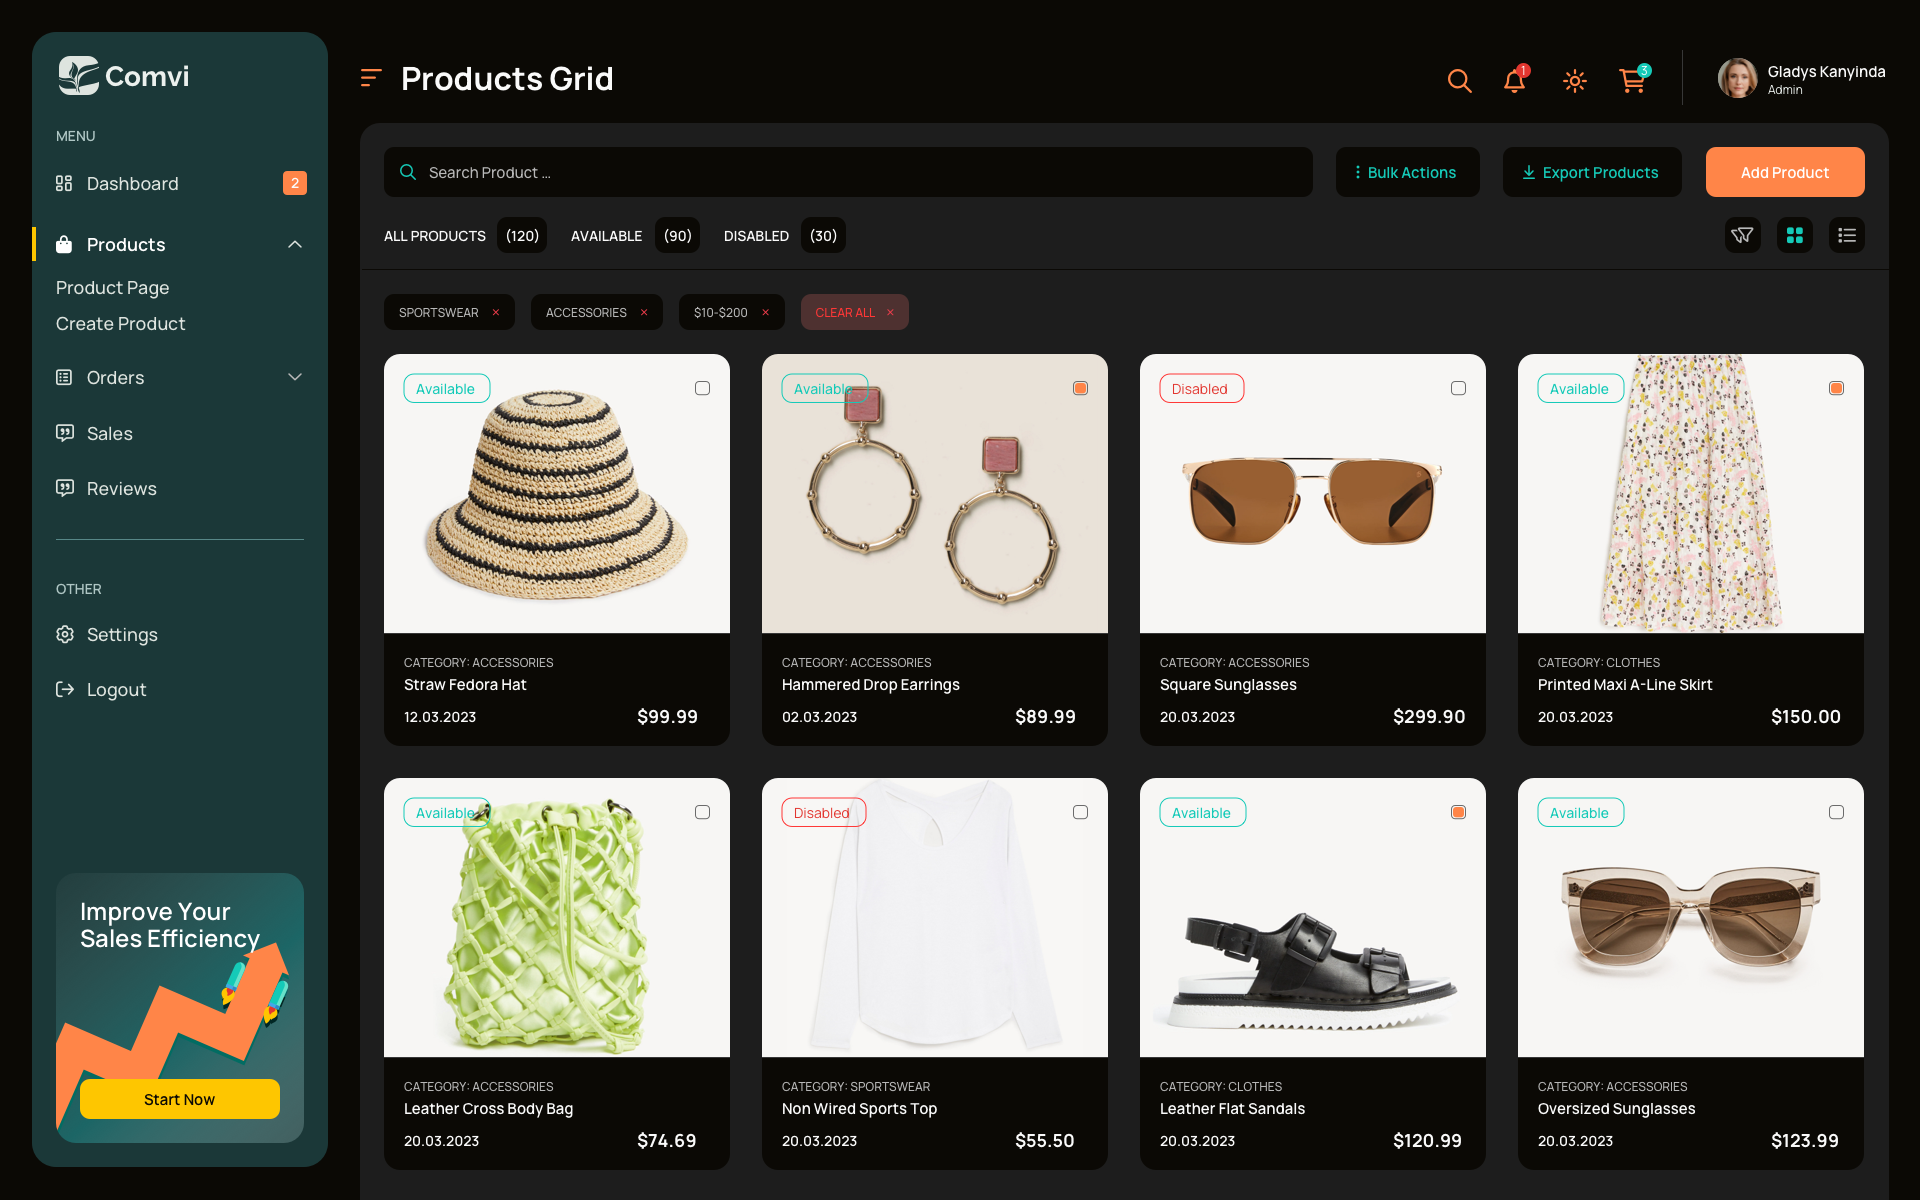Click the Search Product input field

tap(848, 172)
